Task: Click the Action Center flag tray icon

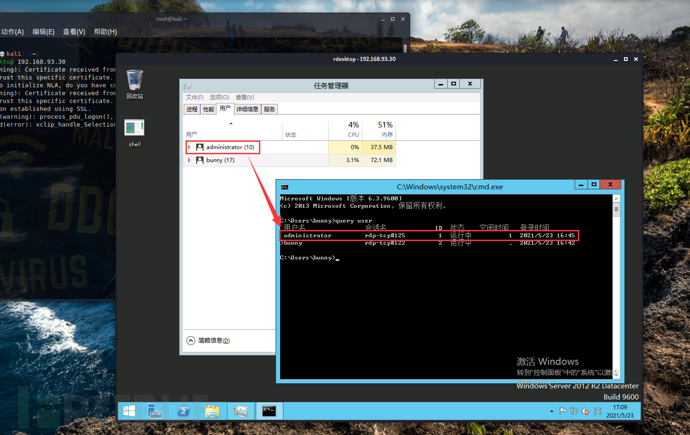Action: click(x=562, y=411)
